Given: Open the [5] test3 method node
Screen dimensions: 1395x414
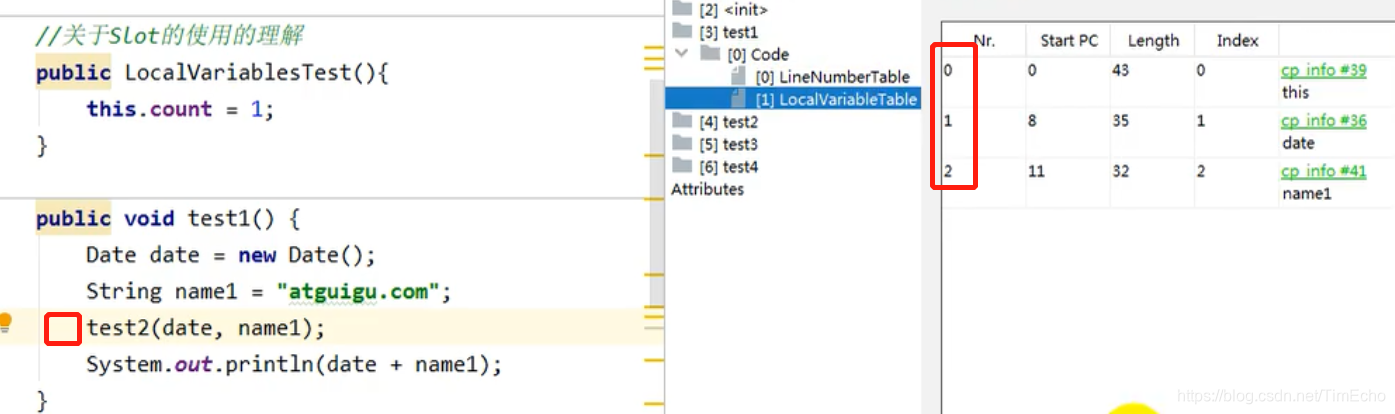Looking at the screenshot, I should click(x=728, y=144).
